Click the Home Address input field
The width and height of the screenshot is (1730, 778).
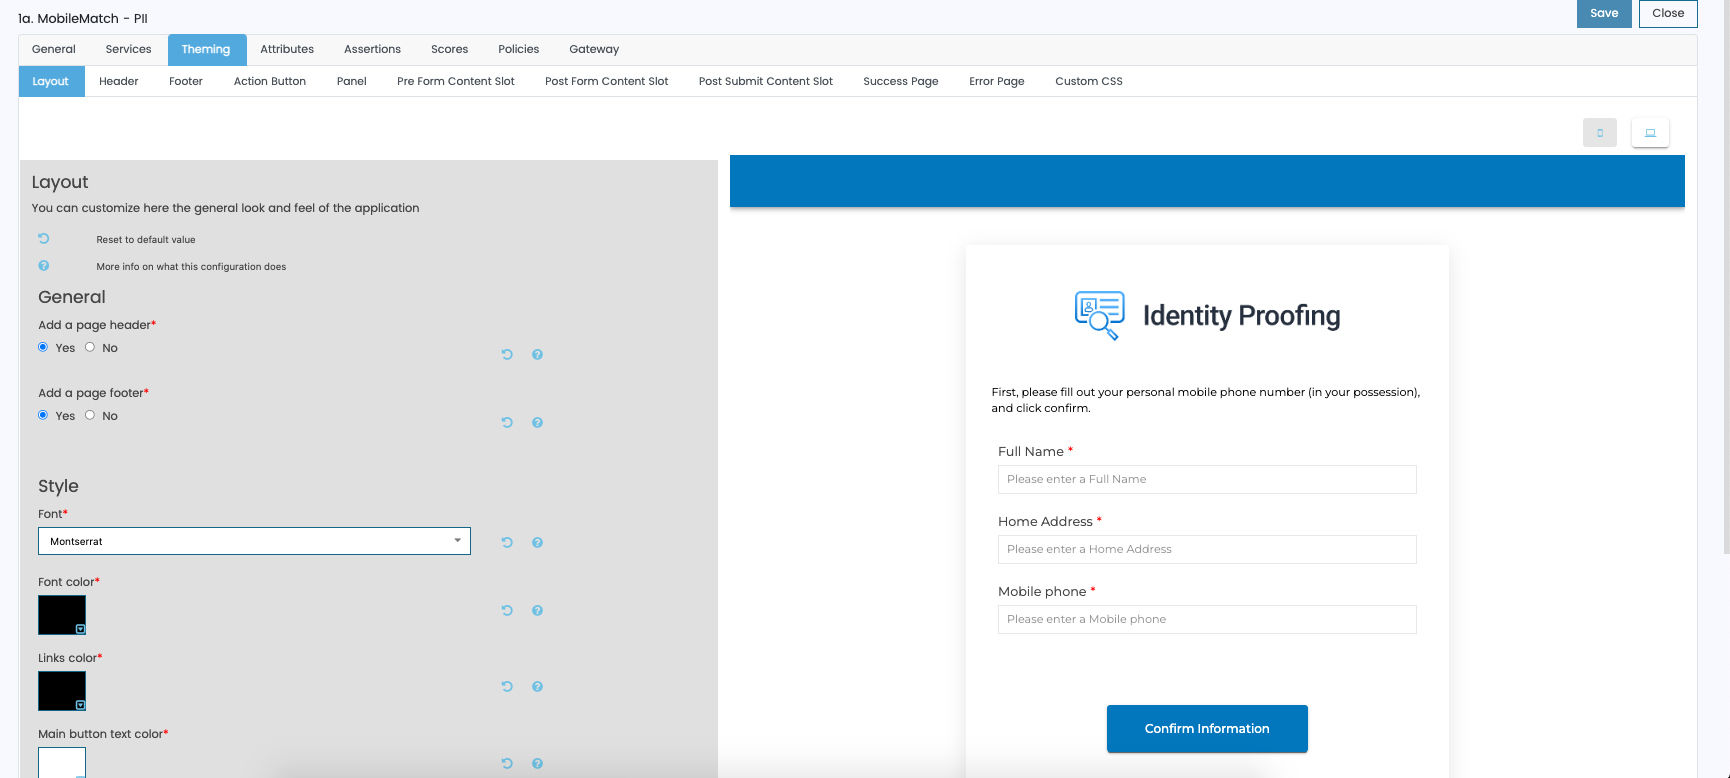point(1207,549)
